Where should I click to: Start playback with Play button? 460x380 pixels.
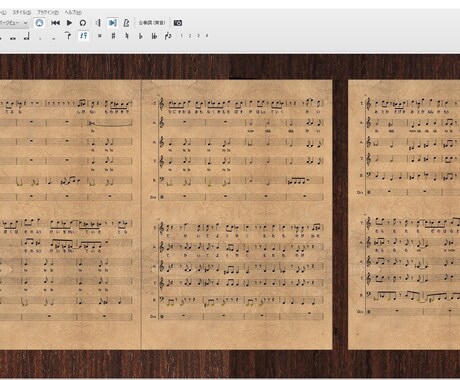tap(69, 23)
